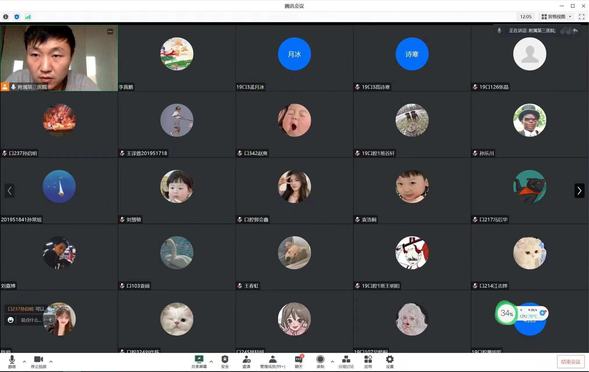Expand camera options arrow beside stop video
This screenshot has height=372, width=589.
51,361
